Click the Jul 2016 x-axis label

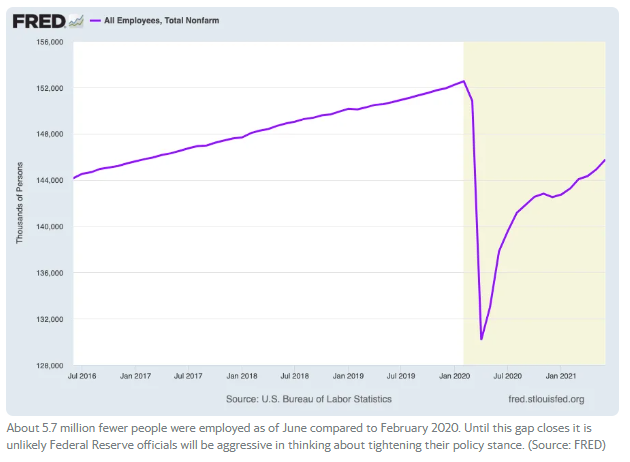[83, 376]
